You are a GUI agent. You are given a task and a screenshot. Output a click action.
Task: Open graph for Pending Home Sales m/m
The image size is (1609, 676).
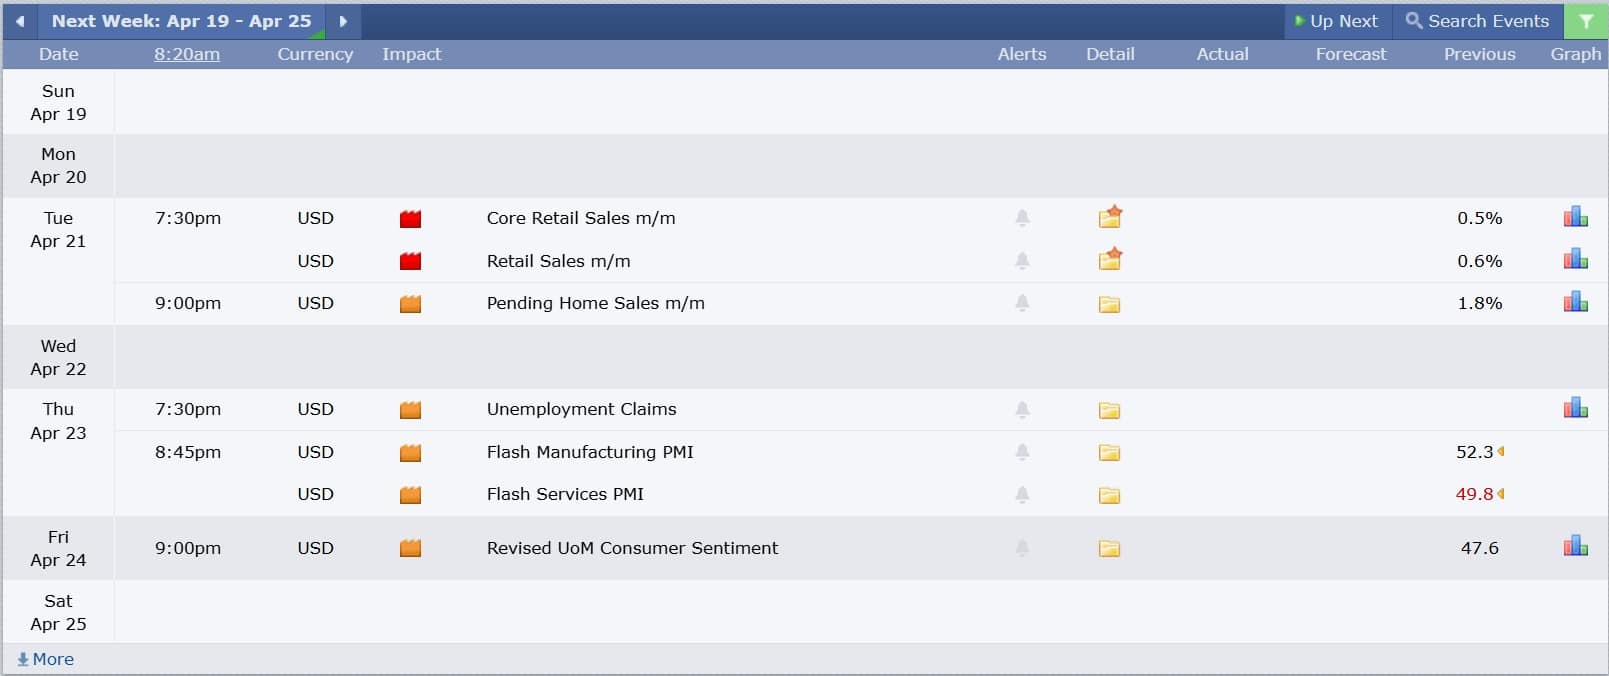(1575, 302)
